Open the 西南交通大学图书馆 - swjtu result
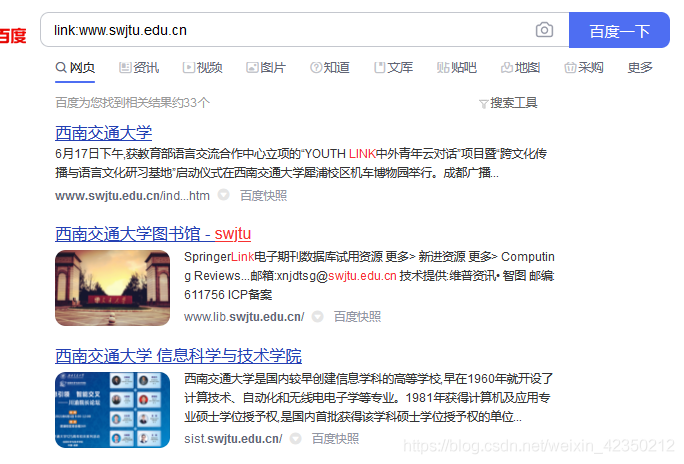Image resolution: width=684 pixels, height=464 pixels. 153,234
